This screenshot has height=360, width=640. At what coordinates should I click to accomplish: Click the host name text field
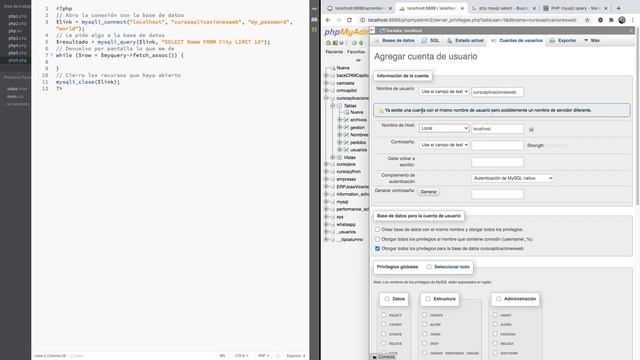[497, 129]
